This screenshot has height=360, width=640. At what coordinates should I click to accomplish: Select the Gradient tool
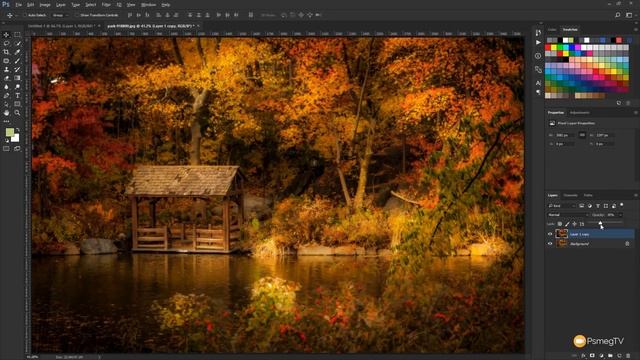[x=17, y=78]
